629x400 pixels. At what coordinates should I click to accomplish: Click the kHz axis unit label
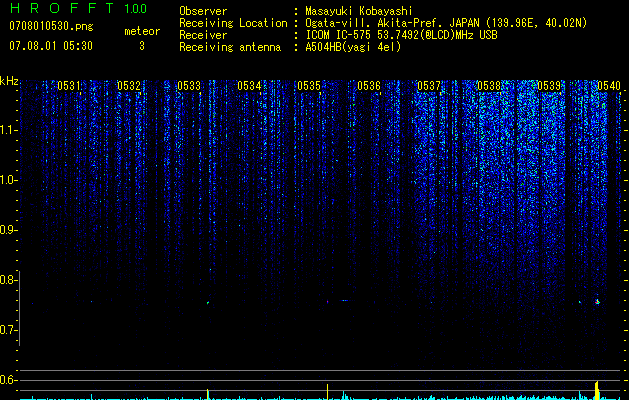click(x=9, y=81)
